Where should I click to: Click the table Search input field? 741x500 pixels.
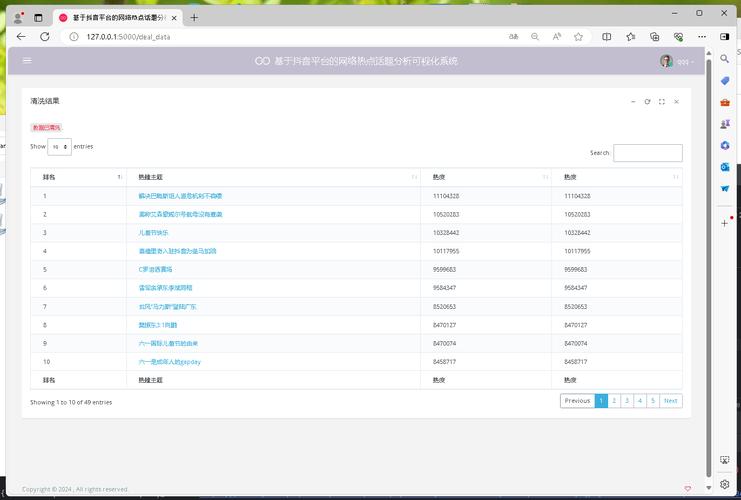click(x=647, y=153)
